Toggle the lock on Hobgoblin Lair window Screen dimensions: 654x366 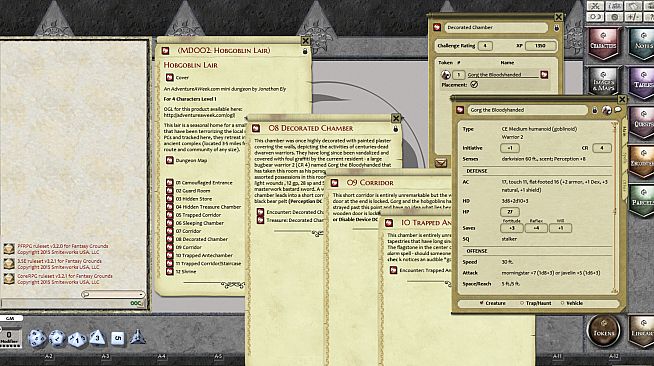point(305,51)
